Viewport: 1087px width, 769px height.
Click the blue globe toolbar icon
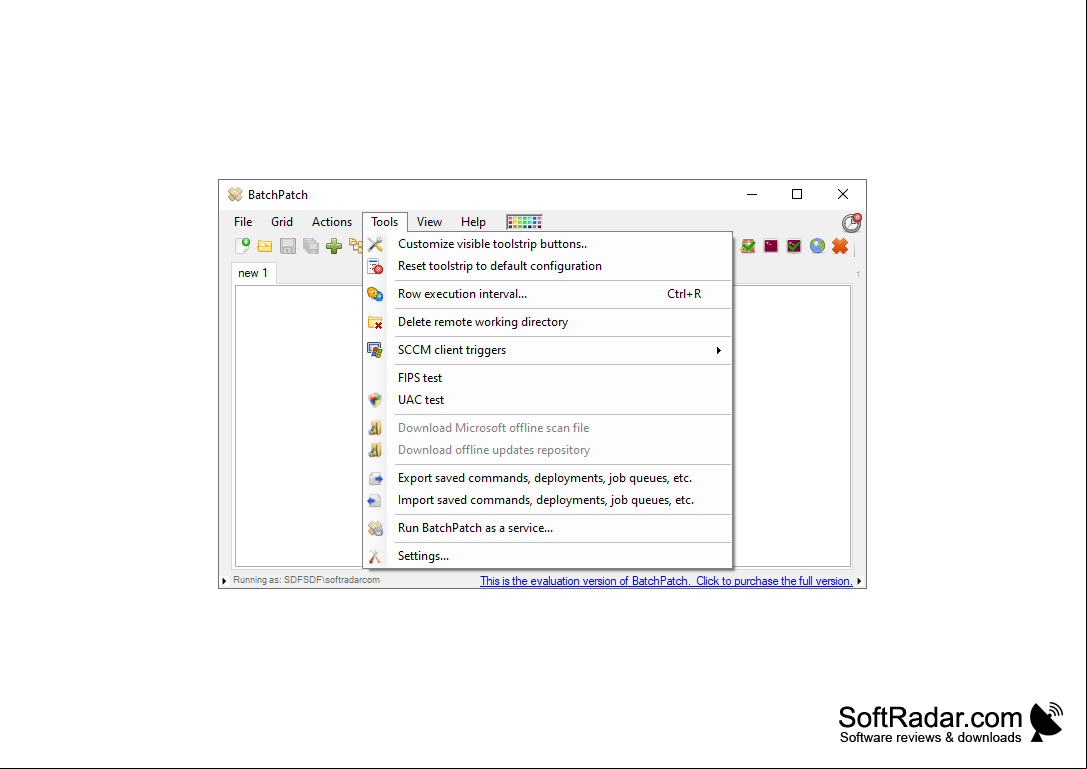click(817, 245)
